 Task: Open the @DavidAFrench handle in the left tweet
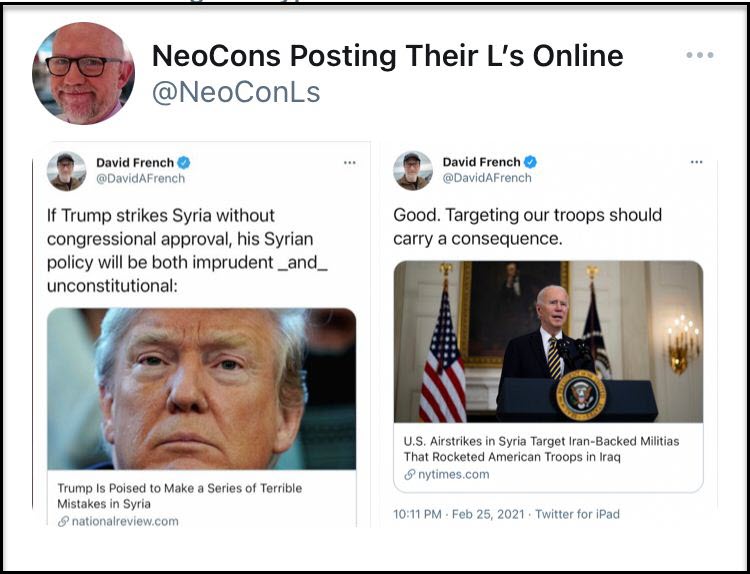tap(141, 178)
